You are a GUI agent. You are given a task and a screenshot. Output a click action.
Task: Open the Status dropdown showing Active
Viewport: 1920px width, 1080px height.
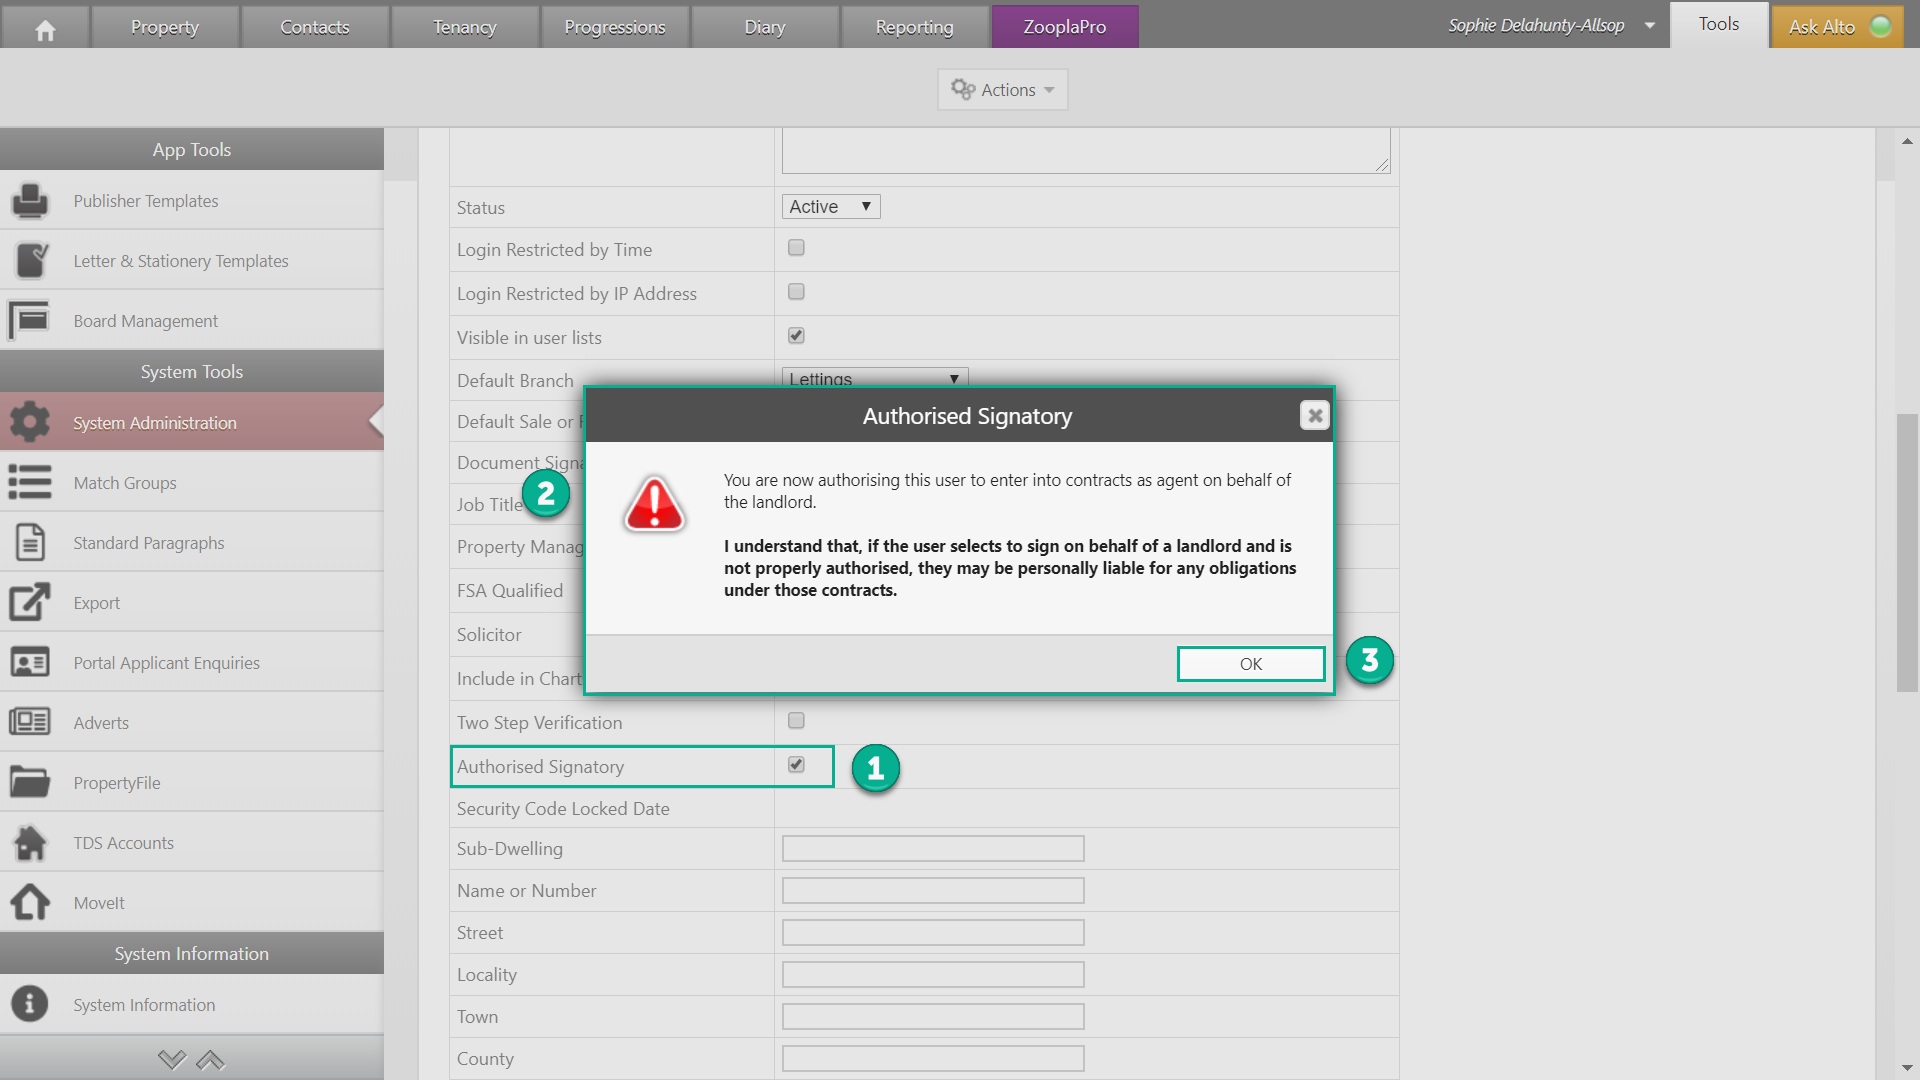point(830,207)
